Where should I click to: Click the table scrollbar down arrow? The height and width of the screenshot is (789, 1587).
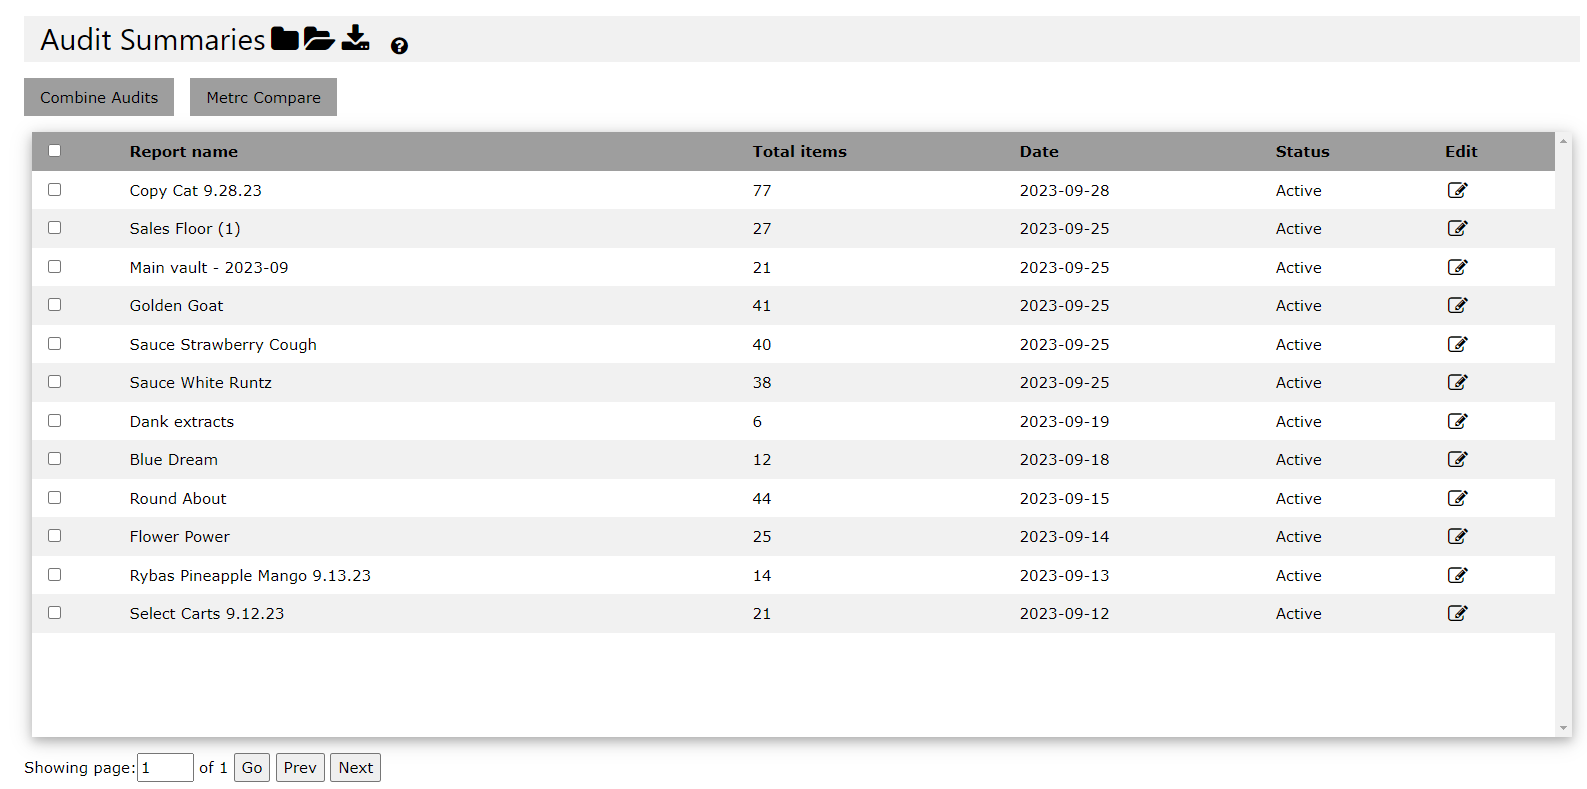coord(1563,728)
